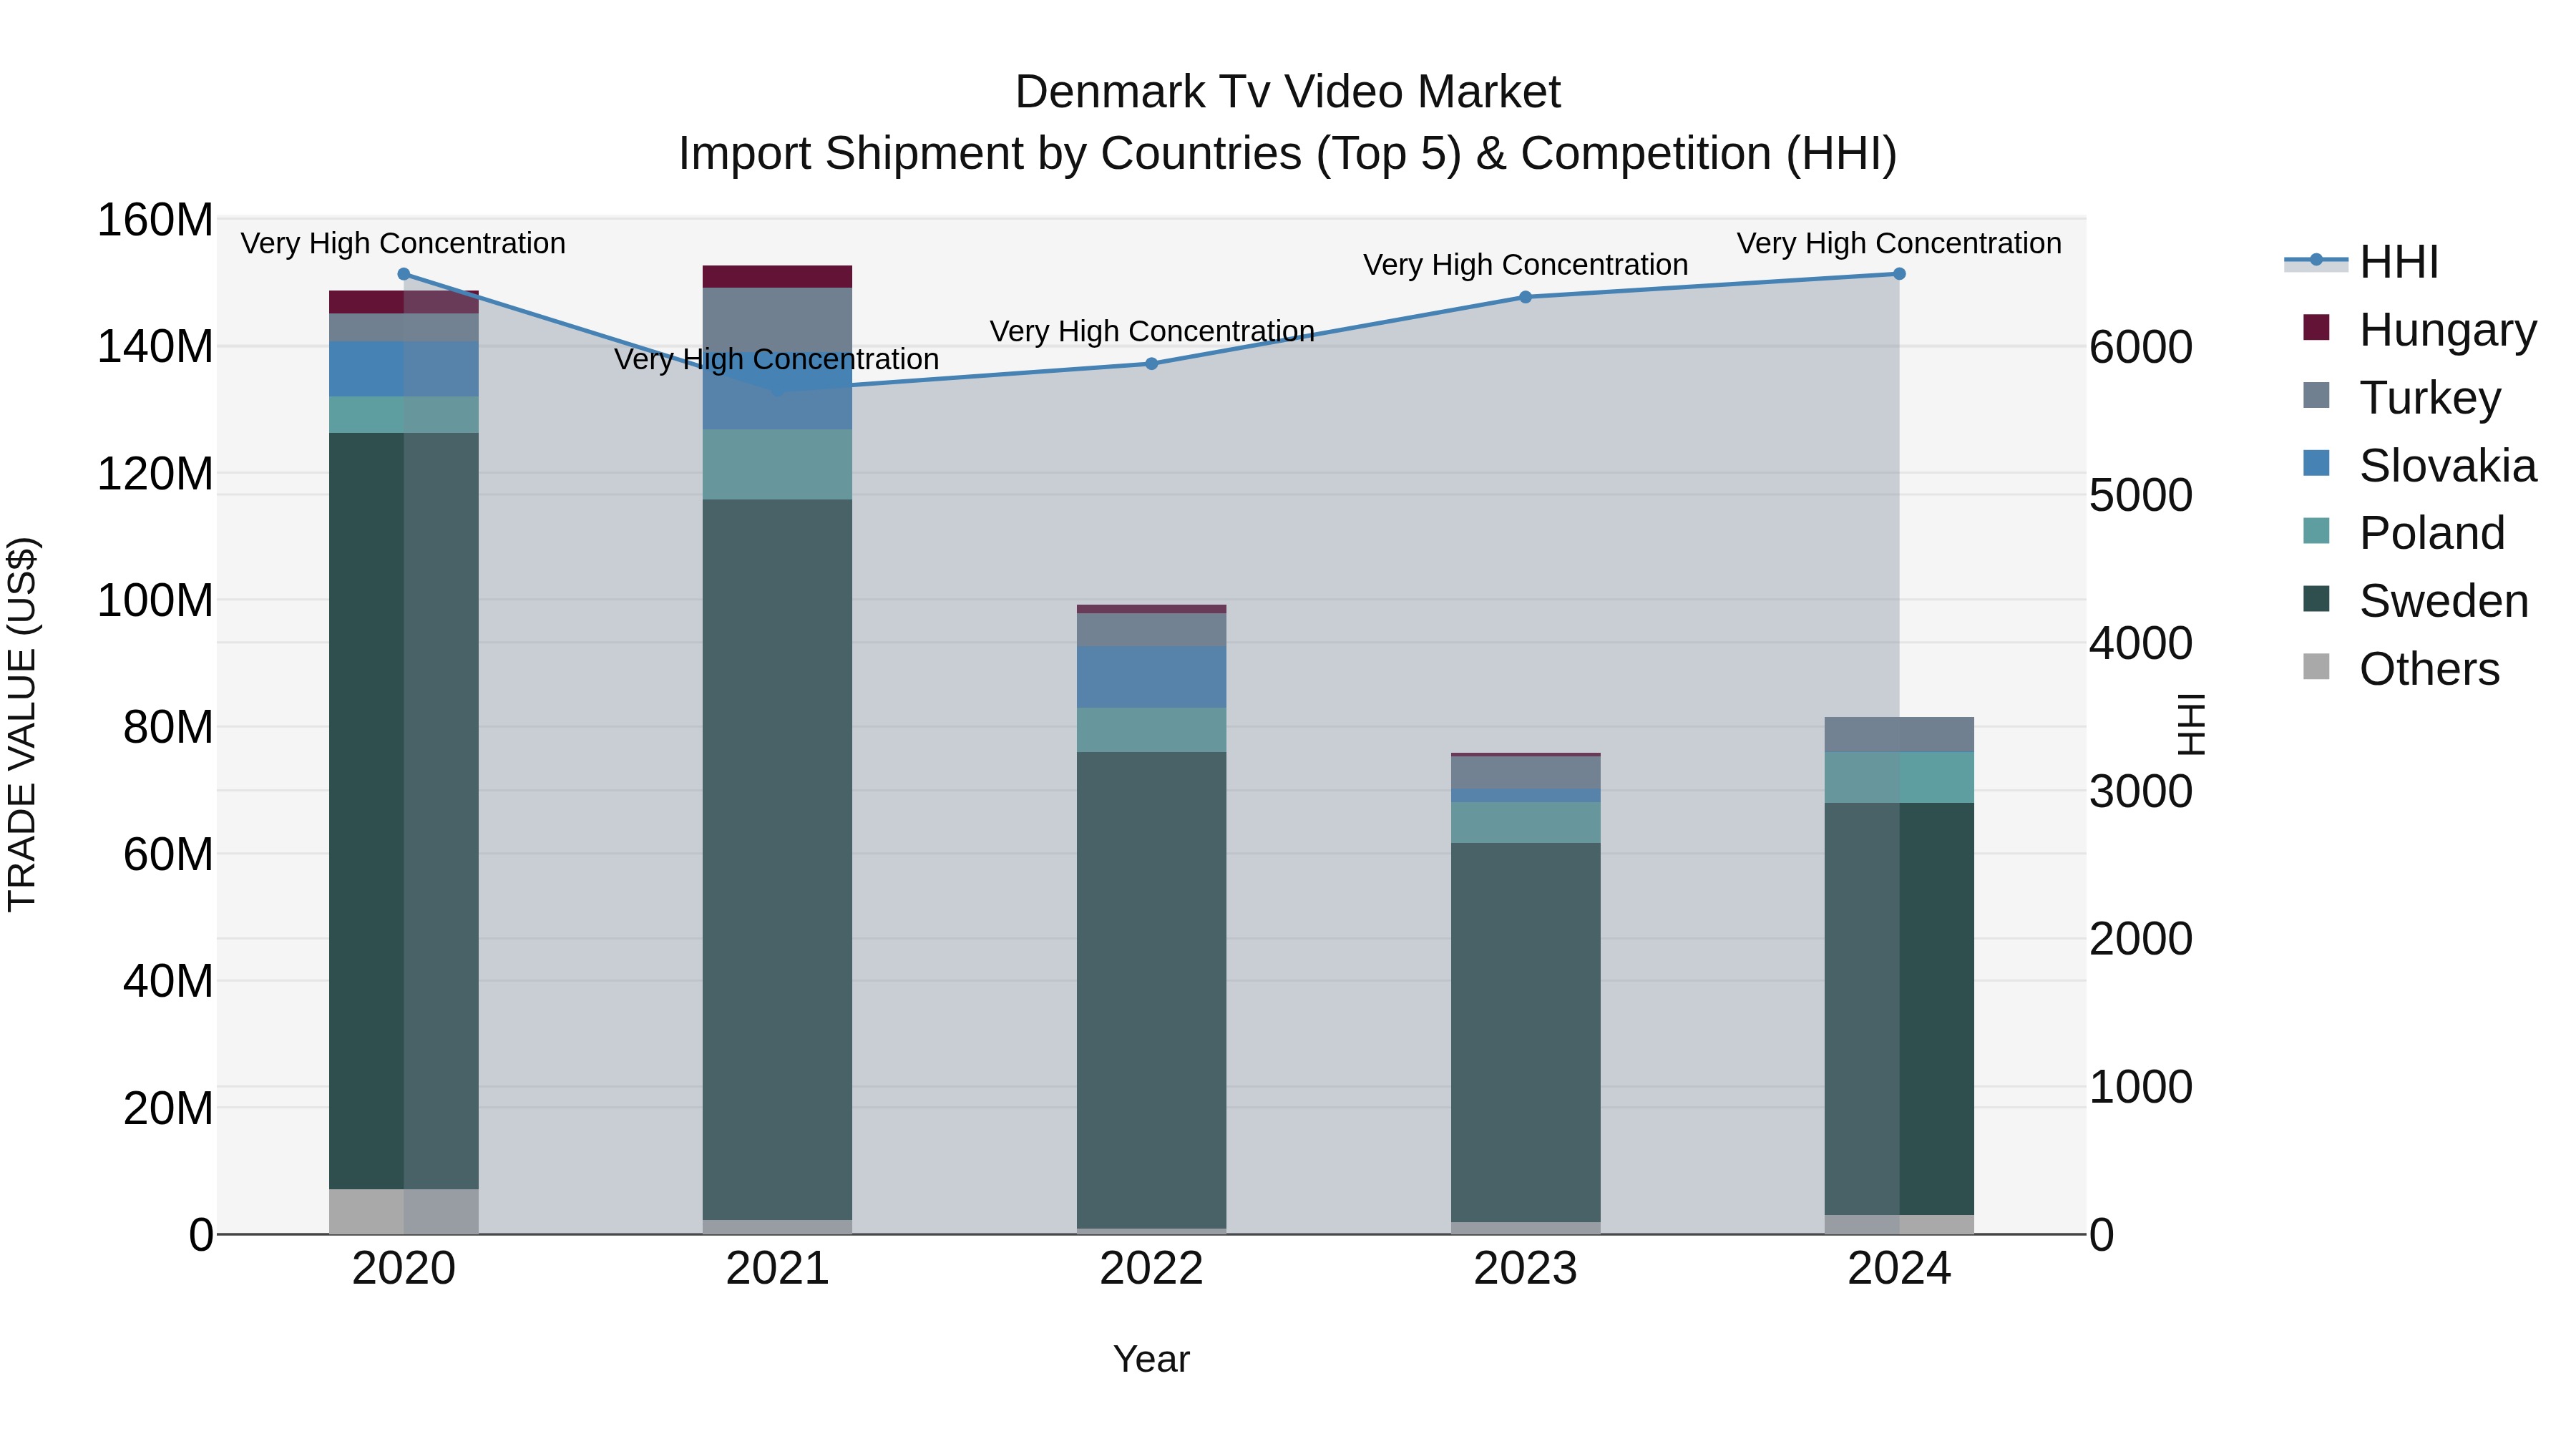
Task: Click the Slovakia blue swatch in legend
Action: tap(2316, 463)
